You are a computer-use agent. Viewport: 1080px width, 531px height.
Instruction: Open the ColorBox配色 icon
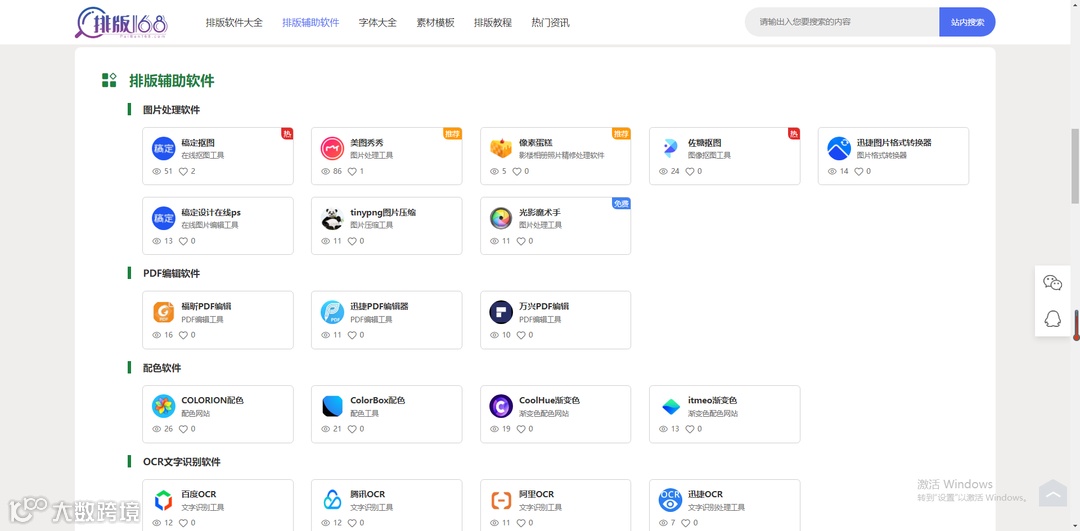coord(333,406)
